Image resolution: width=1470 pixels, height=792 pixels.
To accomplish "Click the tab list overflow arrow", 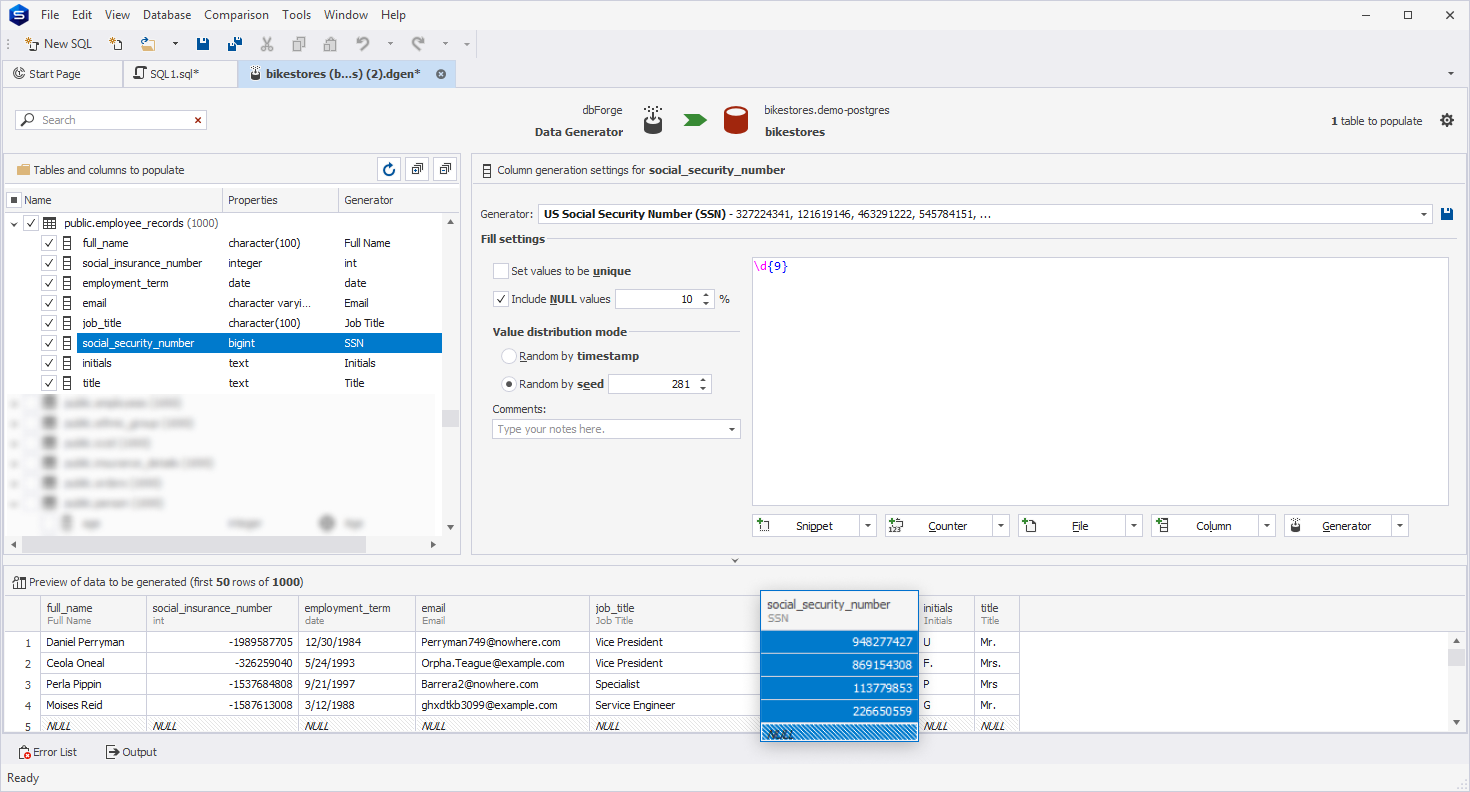I will [1451, 74].
